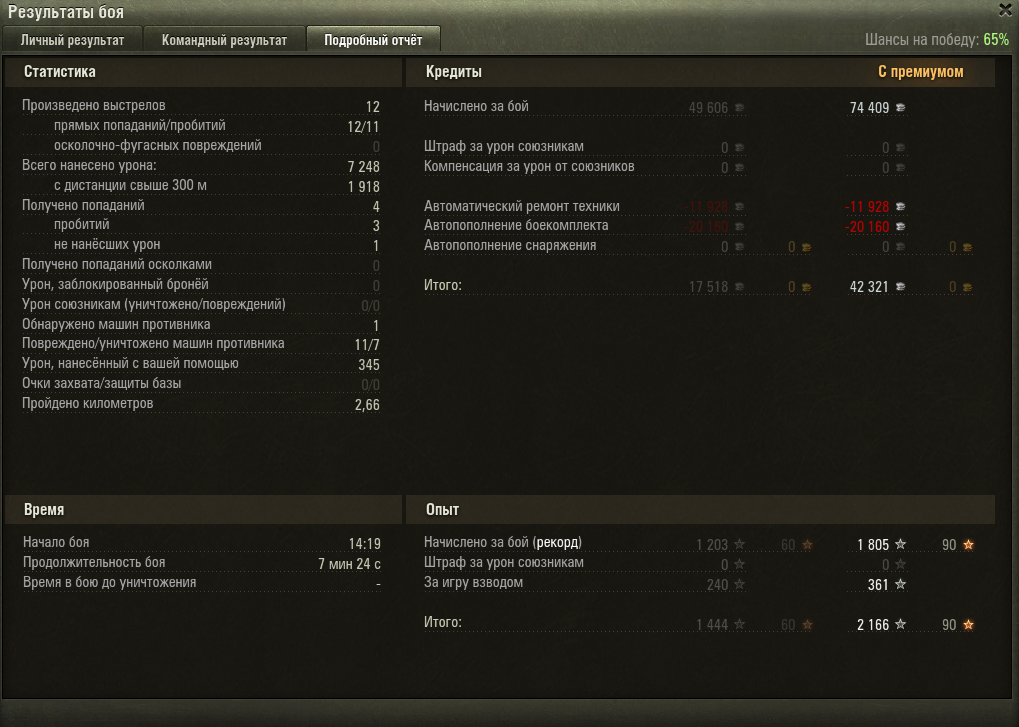Click the Произведено выстрелов row label

pyautogui.click(x=94, y=105)
